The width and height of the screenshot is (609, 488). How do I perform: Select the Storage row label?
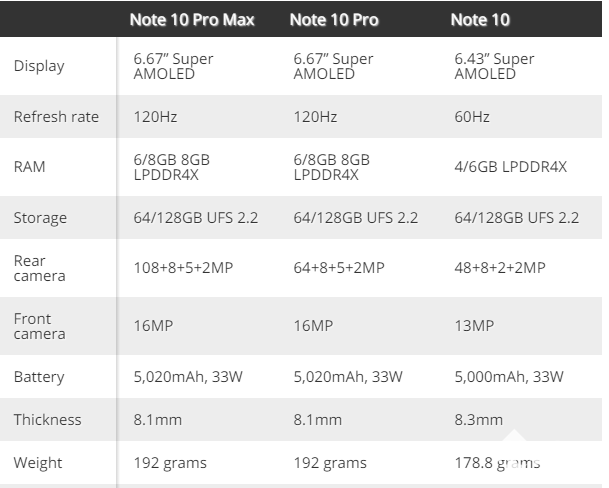40,218
